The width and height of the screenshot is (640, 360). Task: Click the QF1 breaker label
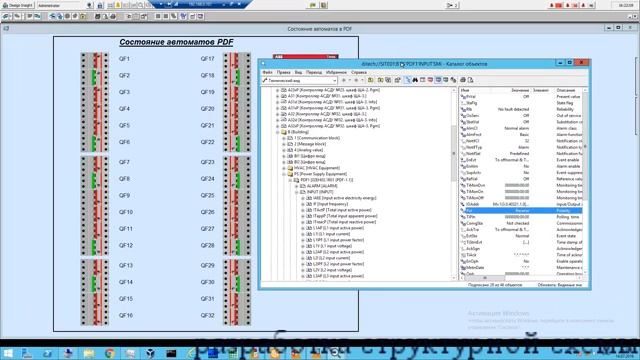pos(124,59)
